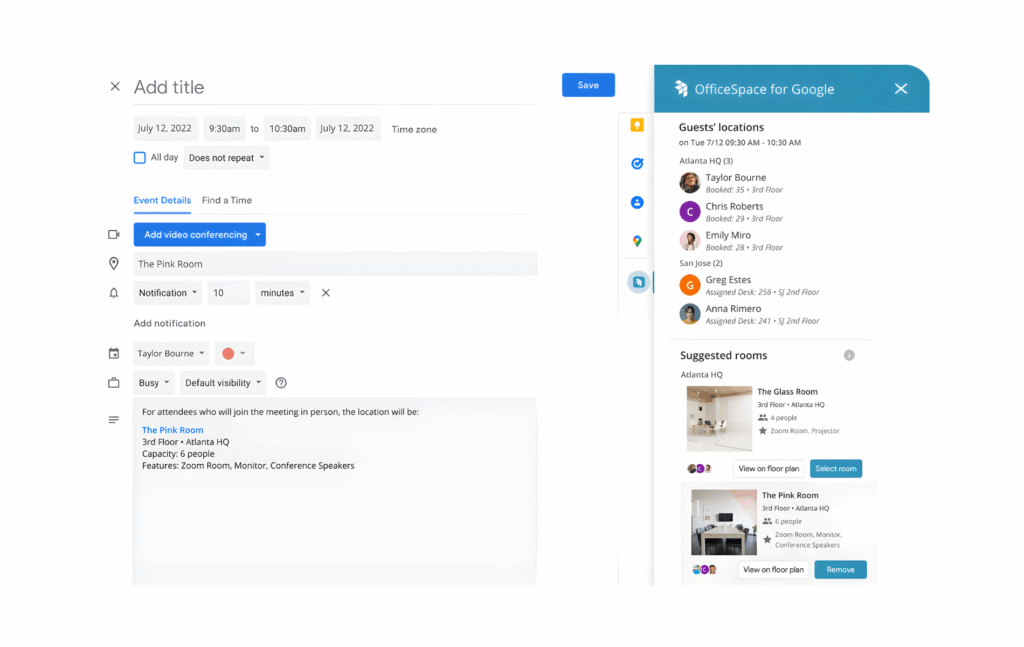Open Google Contacts side panel icon

pyautogui.click(x=637, y=202)
